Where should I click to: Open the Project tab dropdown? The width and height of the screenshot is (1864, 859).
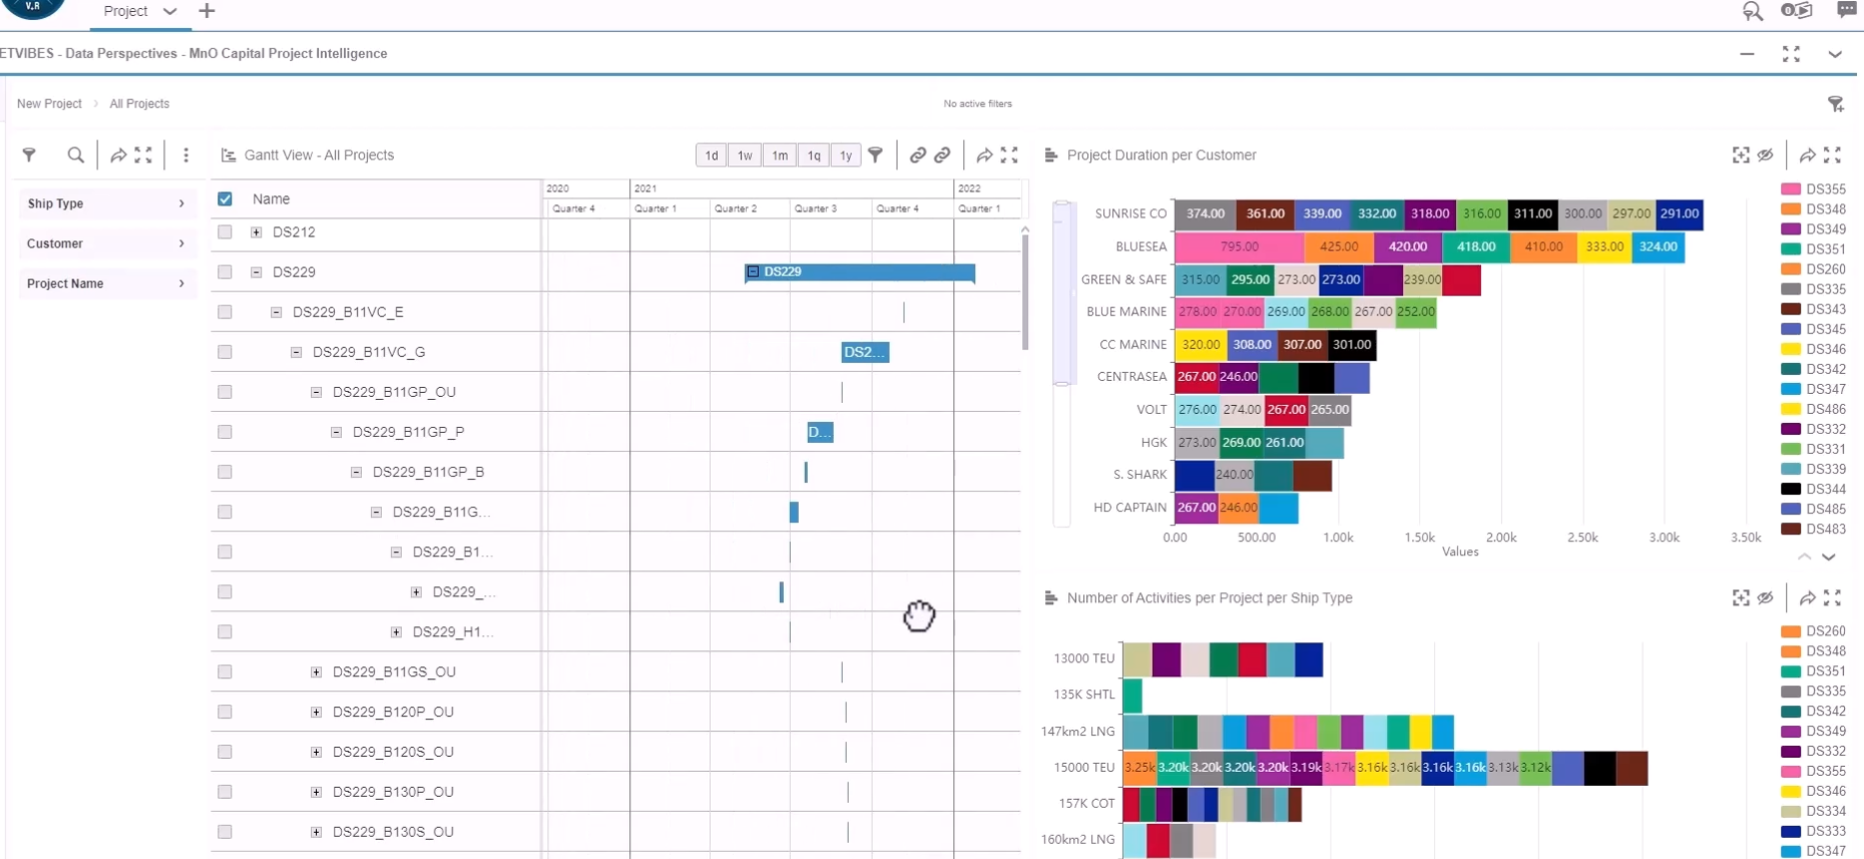point(170,11)
